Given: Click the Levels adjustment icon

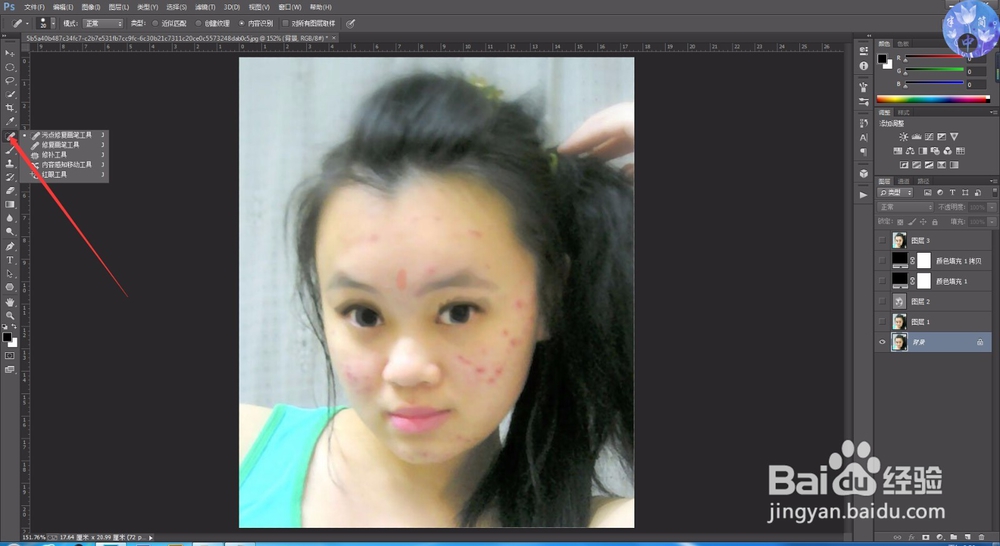Looking at the screenshot, I should coord(916,136).
